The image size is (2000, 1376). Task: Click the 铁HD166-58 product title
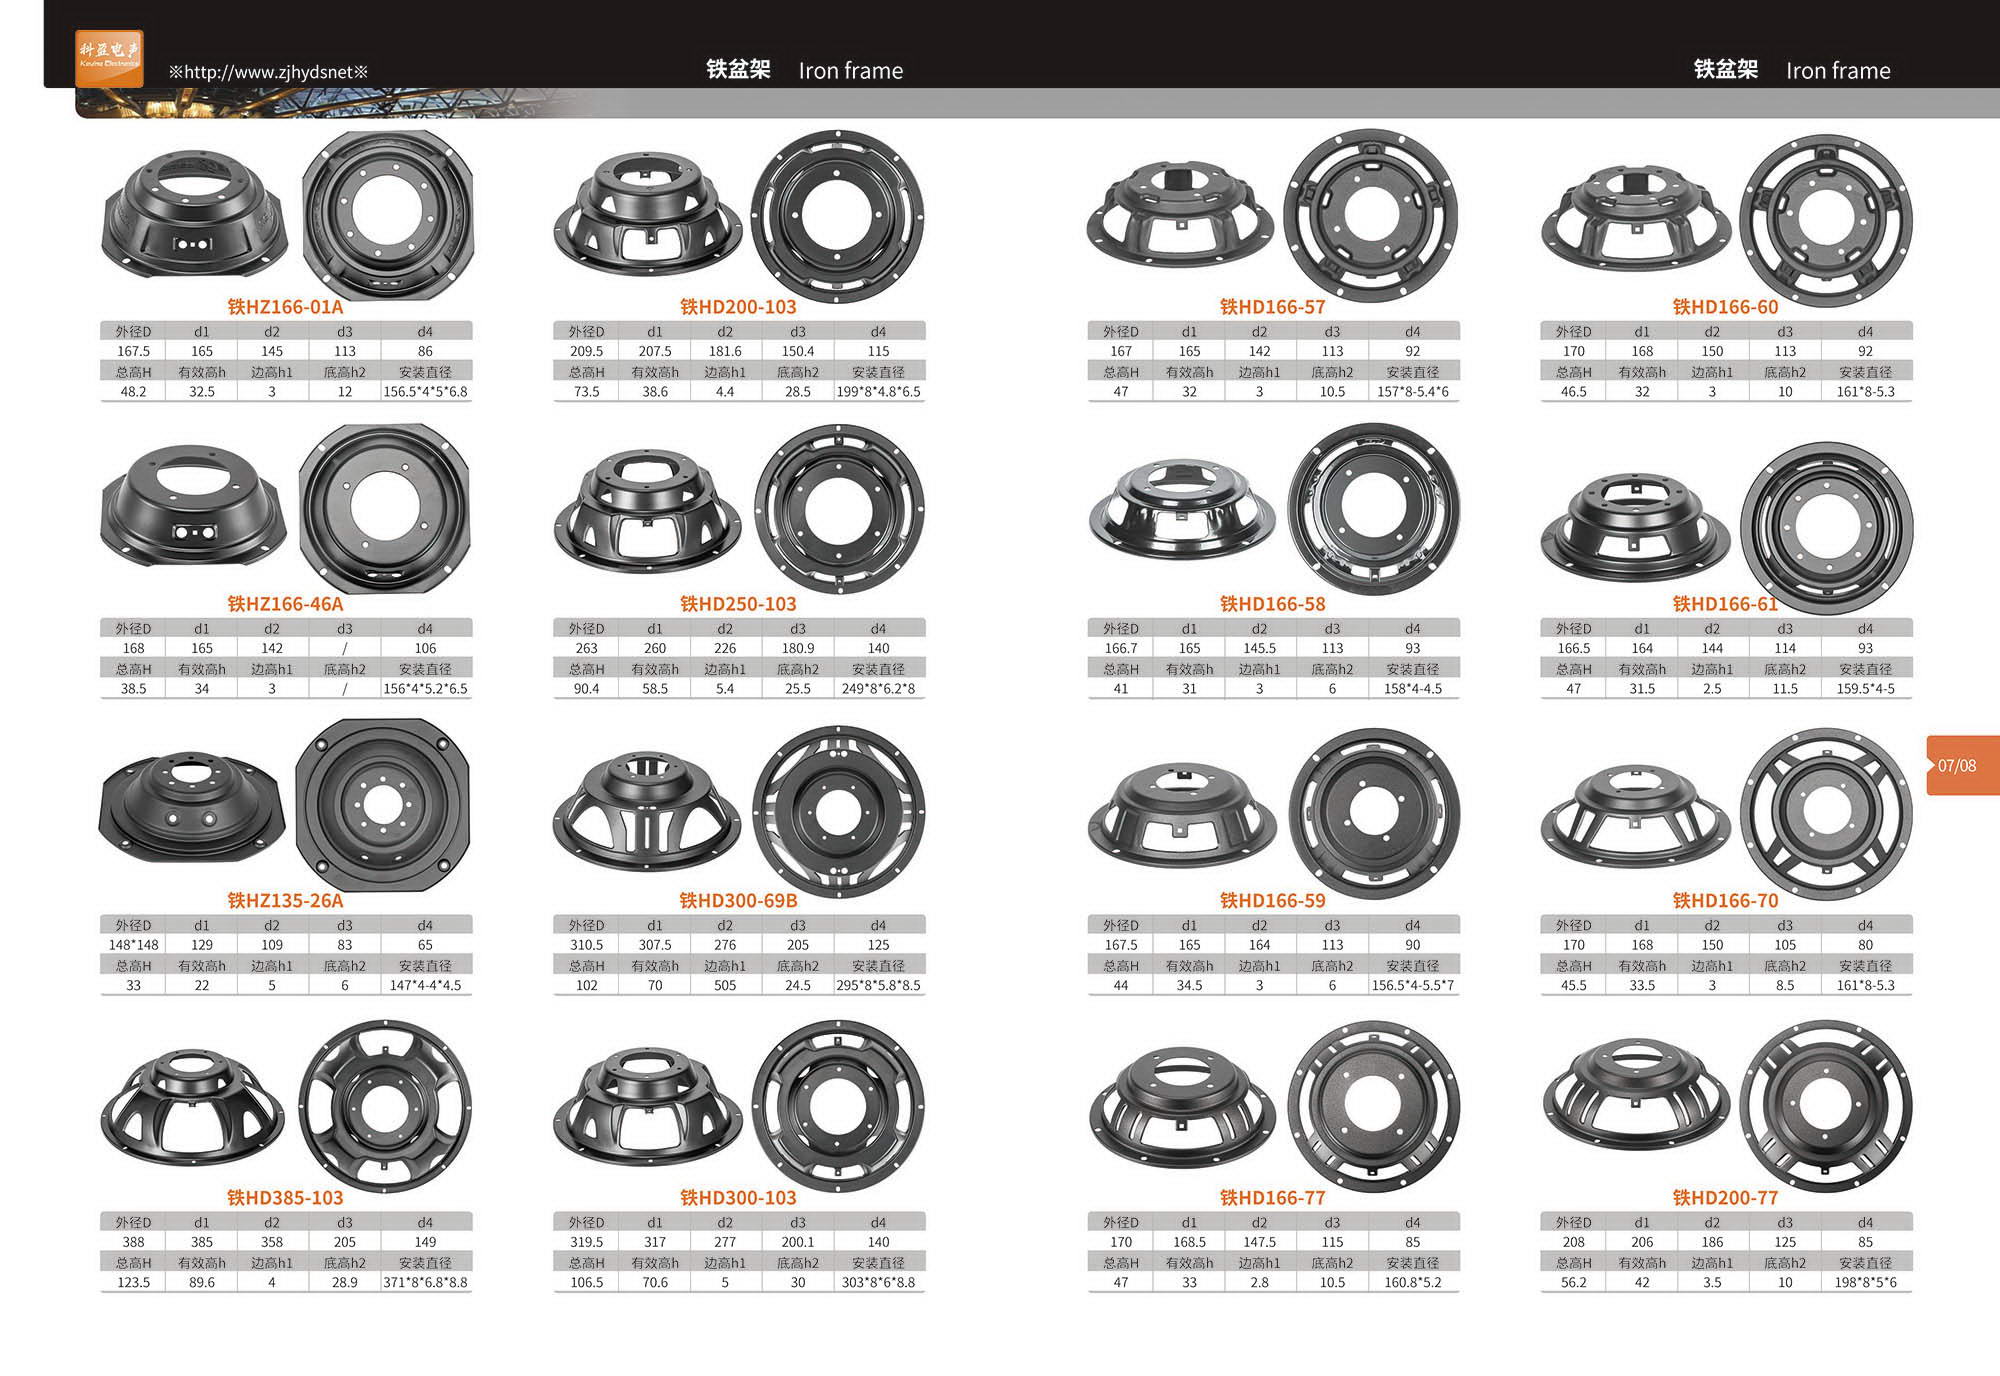point(1272,604)
